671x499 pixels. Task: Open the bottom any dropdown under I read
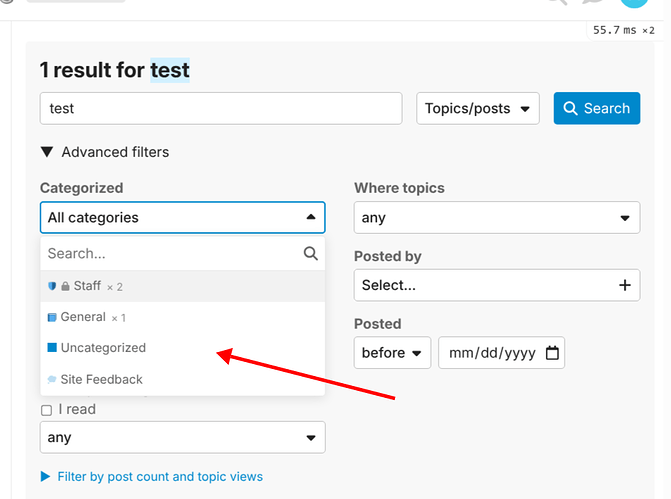(x=183, y=437)
